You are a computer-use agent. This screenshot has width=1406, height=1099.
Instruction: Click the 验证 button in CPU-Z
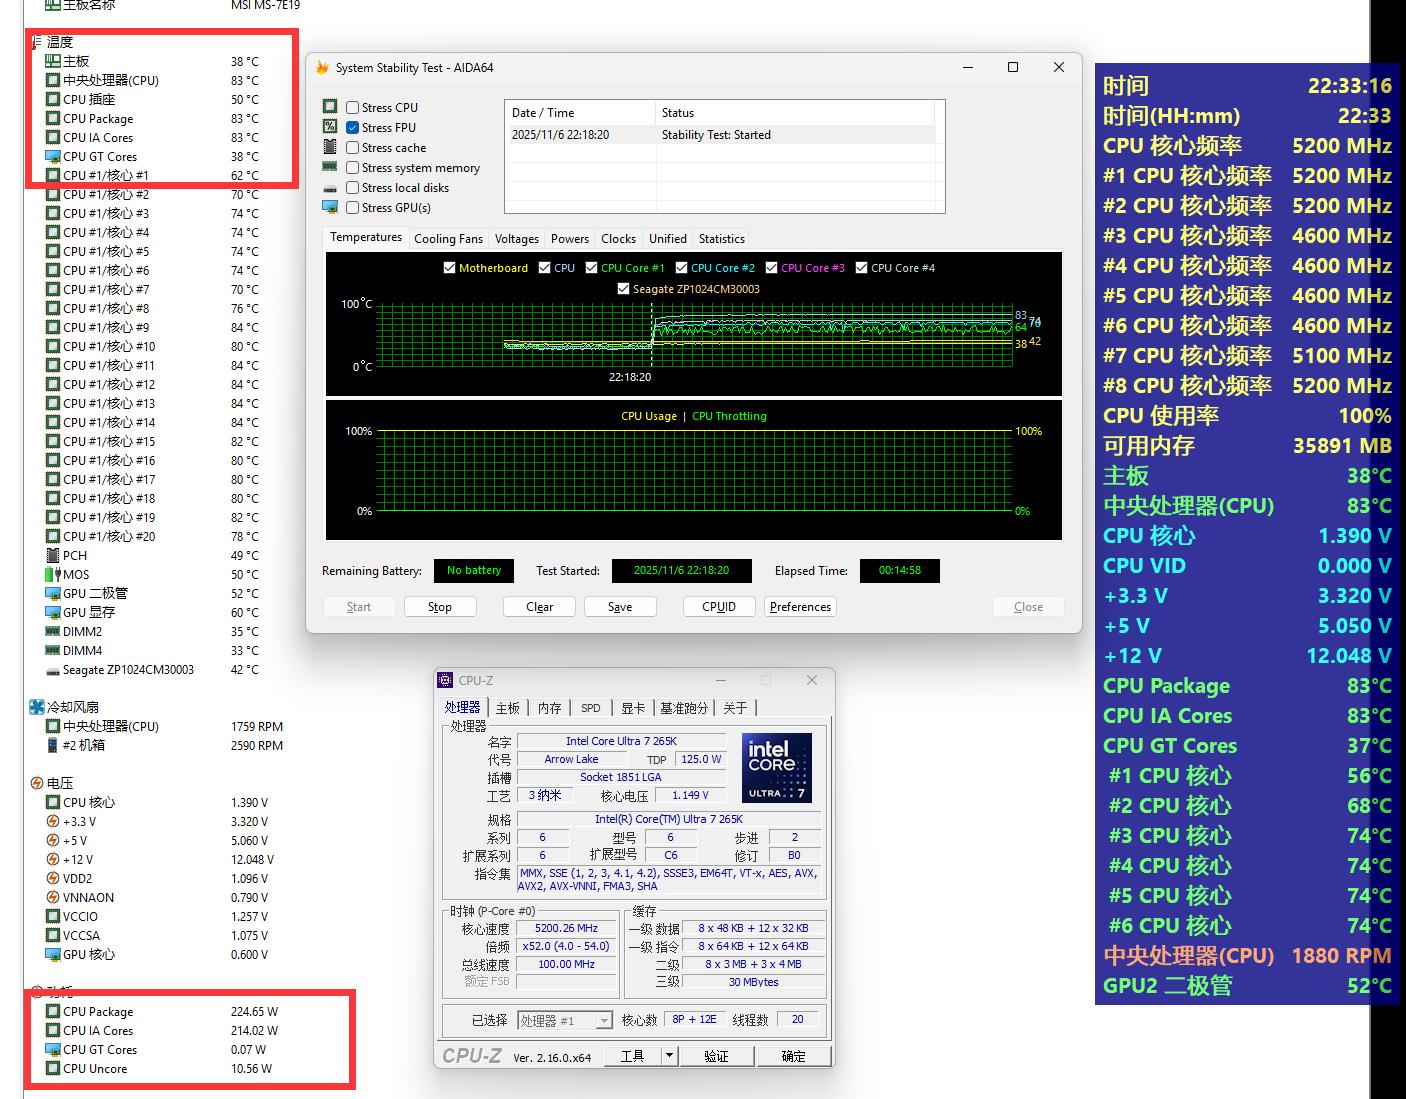click(x=716, y=1056)
